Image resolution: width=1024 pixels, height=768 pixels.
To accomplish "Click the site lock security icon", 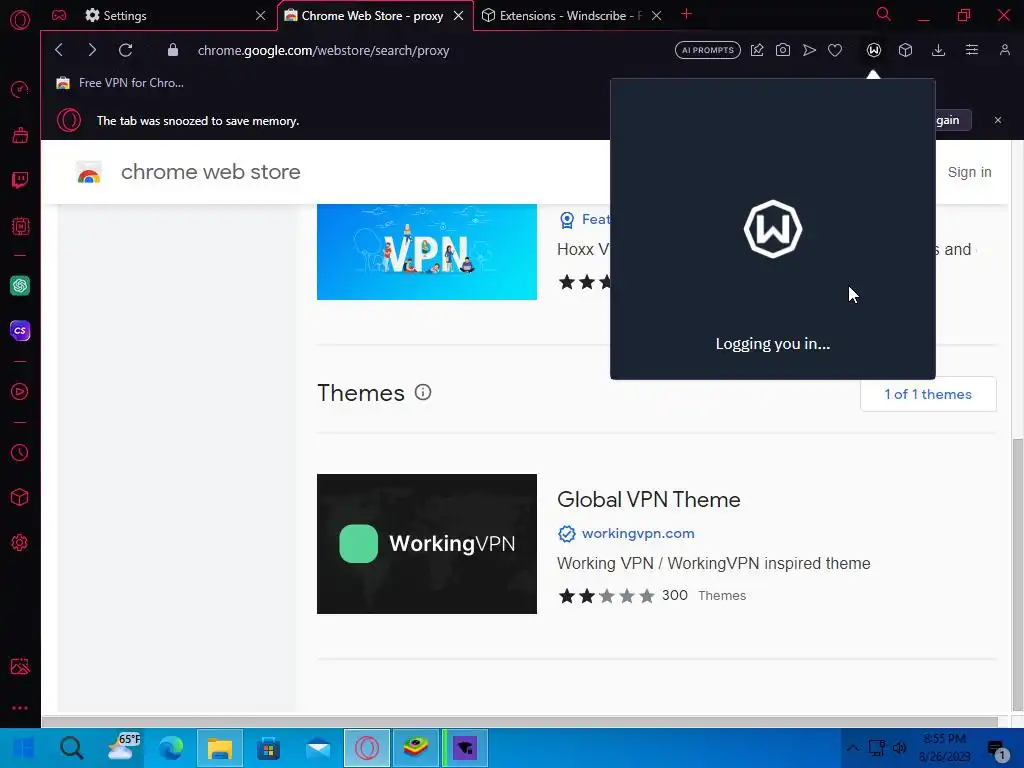I will [172, 50].
